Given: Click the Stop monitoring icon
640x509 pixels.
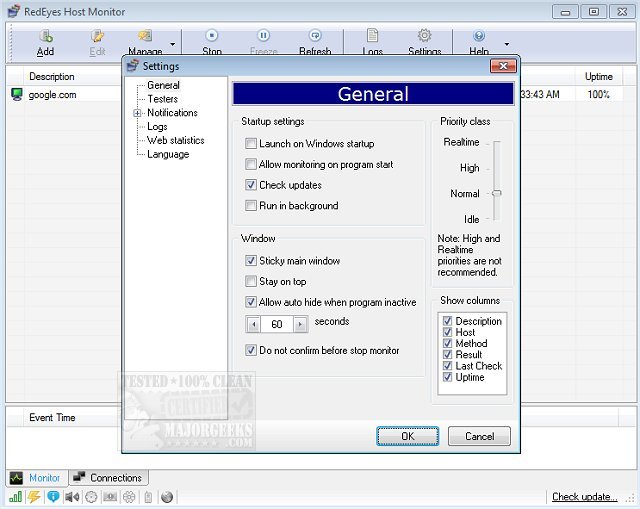Looking at the screenshot, I should [x=211, y=36].
